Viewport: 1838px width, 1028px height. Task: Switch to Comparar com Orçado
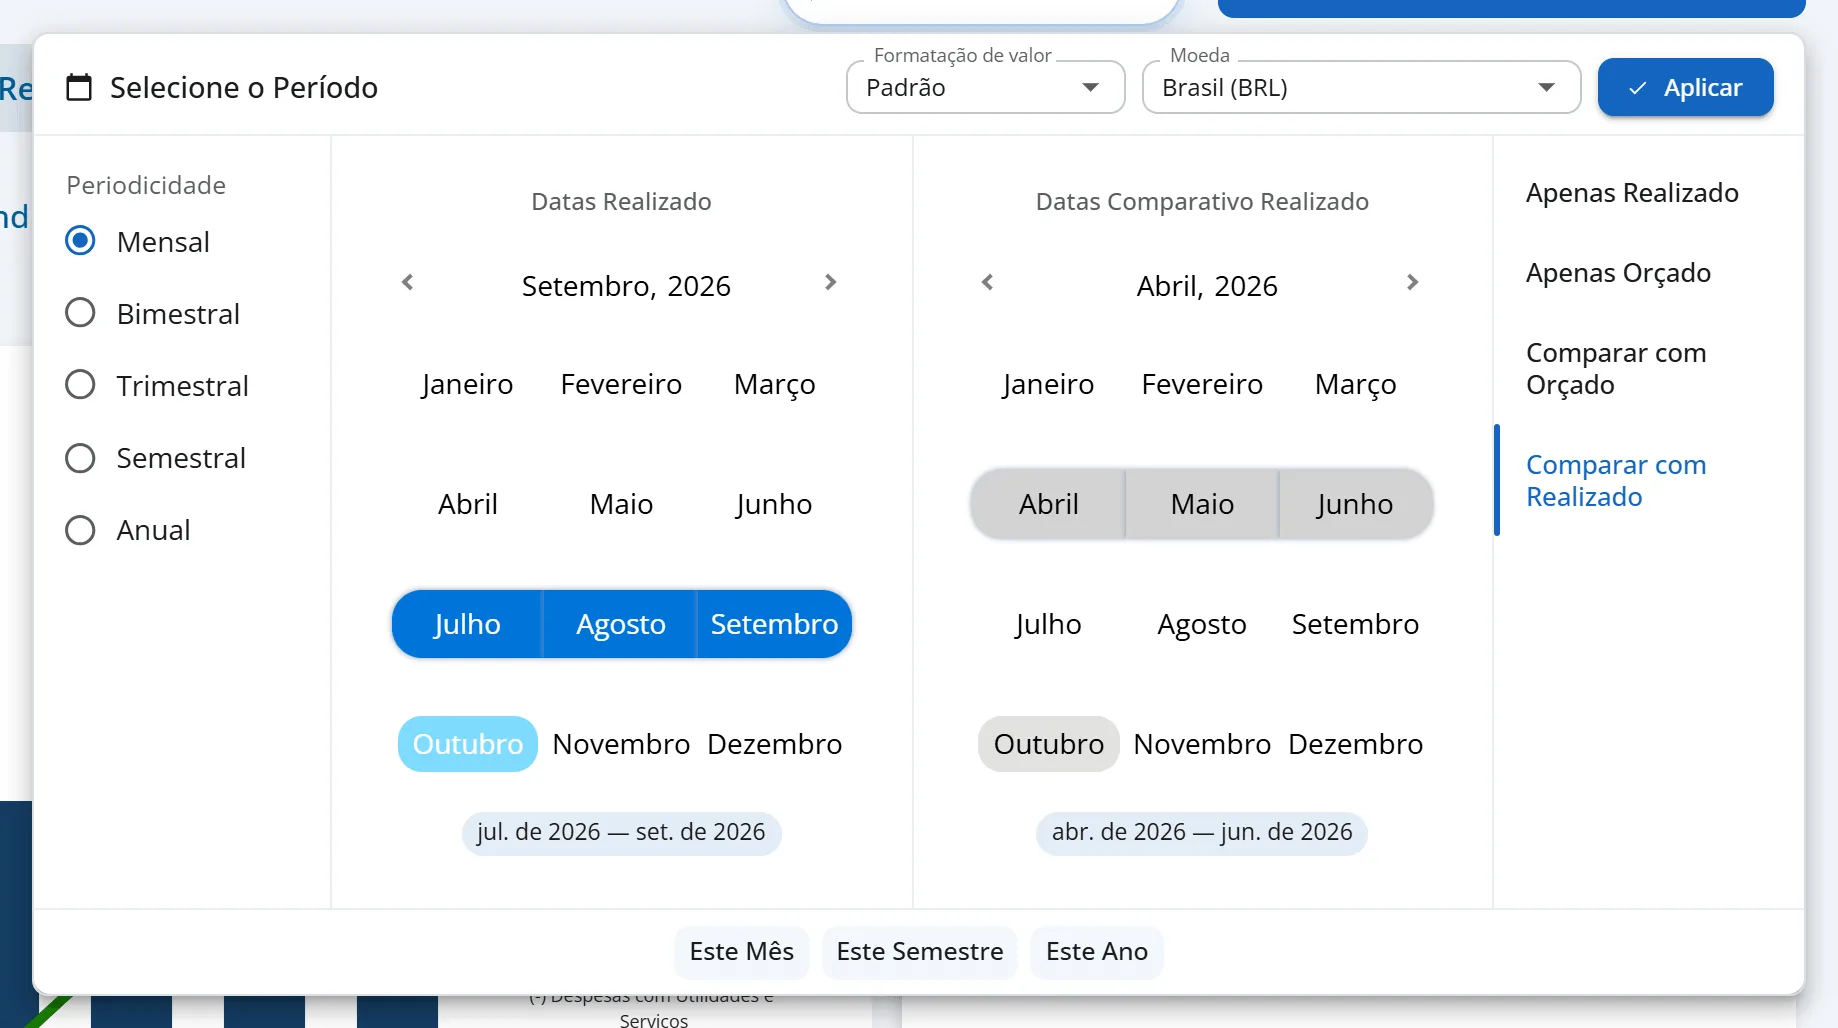[x=1616, y=369]
